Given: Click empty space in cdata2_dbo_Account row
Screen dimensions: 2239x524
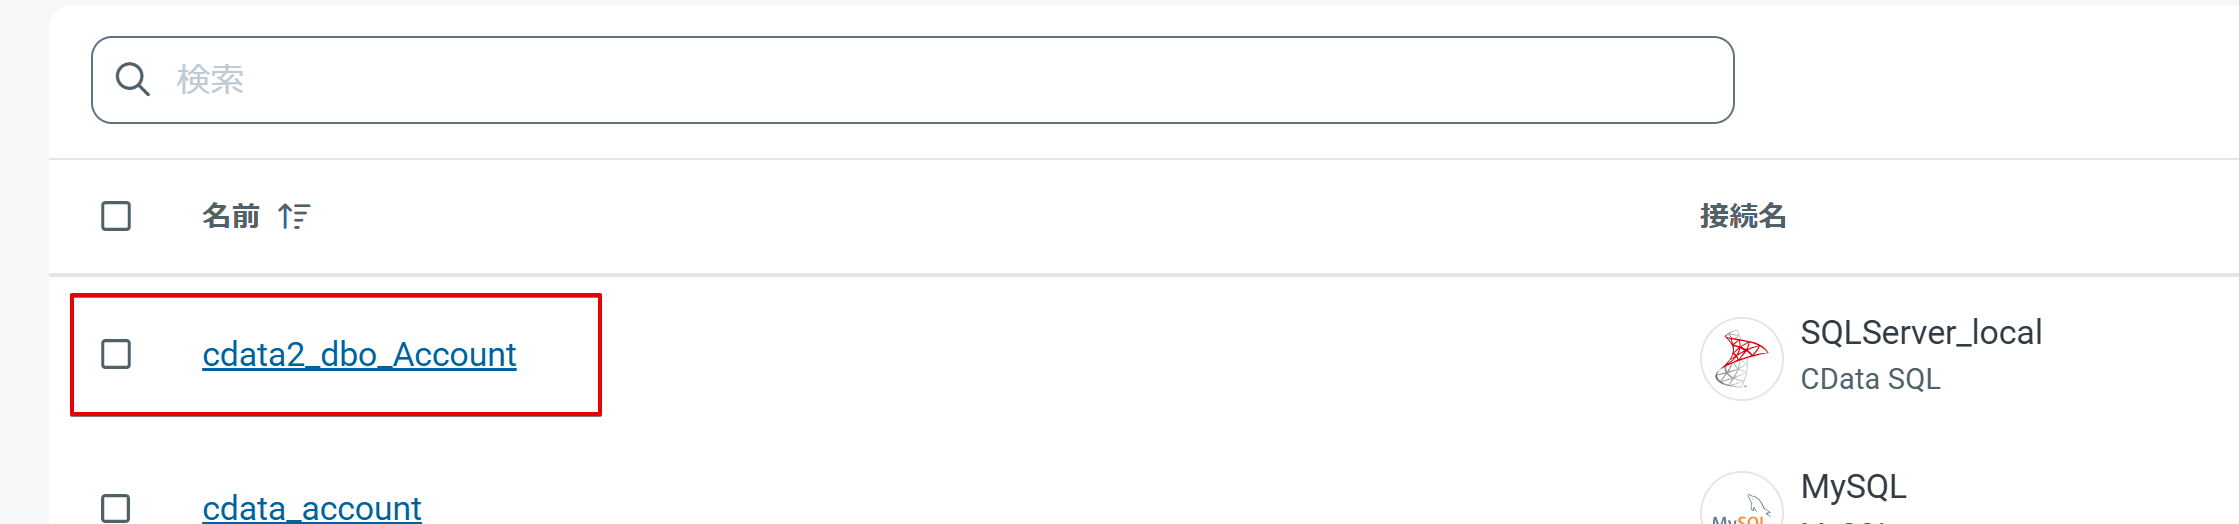Looking at the screenshot, I should [1100, 355].
